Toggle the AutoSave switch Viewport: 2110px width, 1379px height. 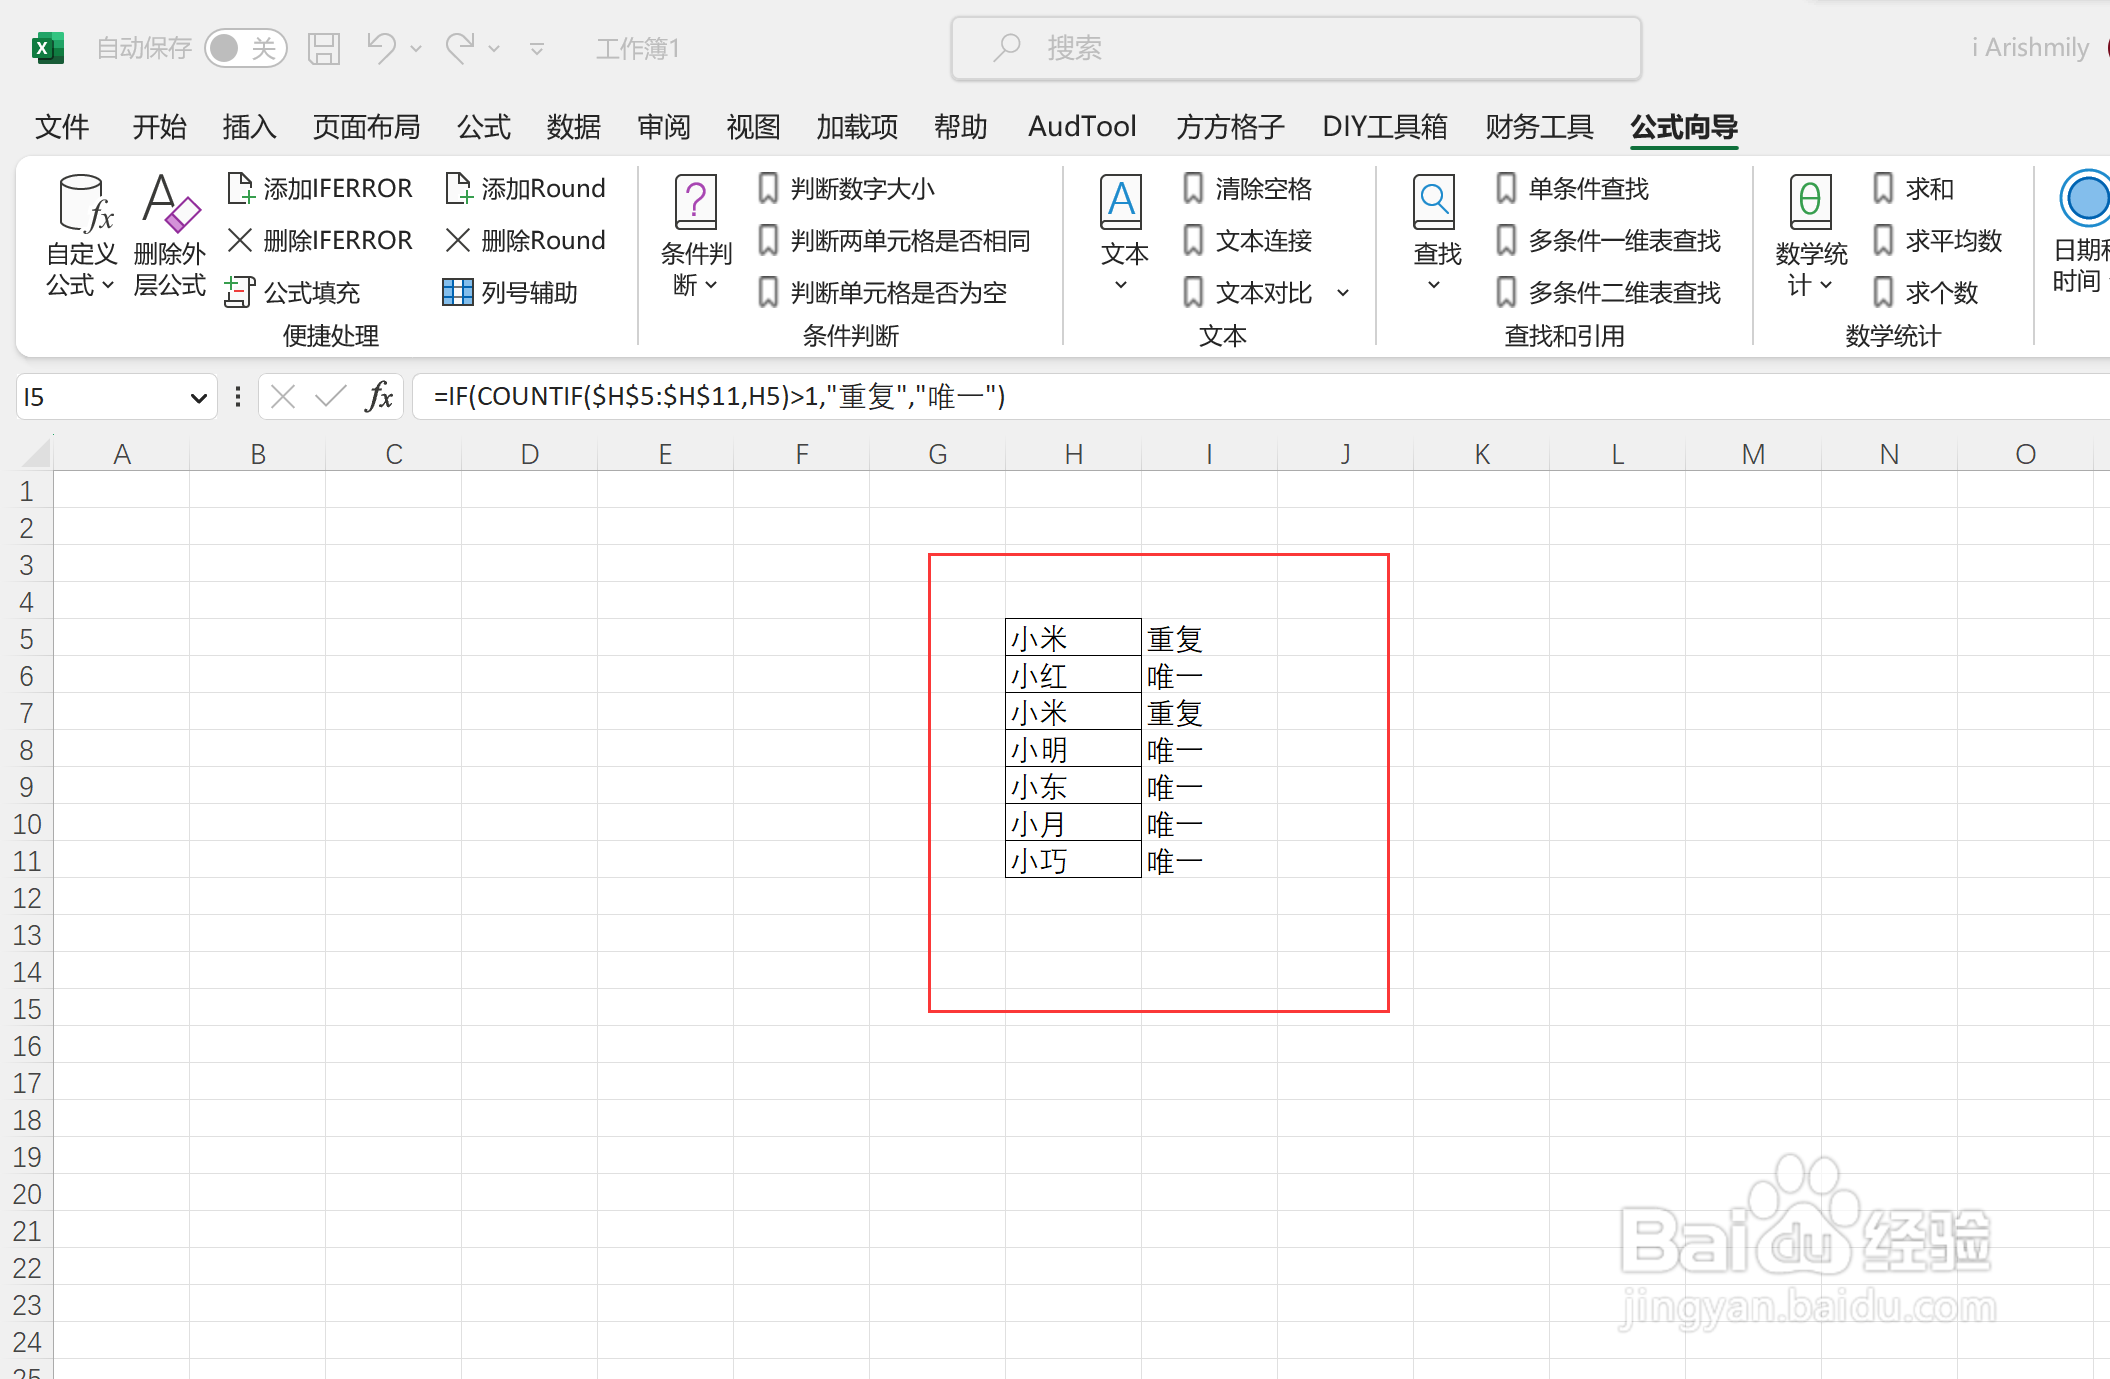point(245,48)
